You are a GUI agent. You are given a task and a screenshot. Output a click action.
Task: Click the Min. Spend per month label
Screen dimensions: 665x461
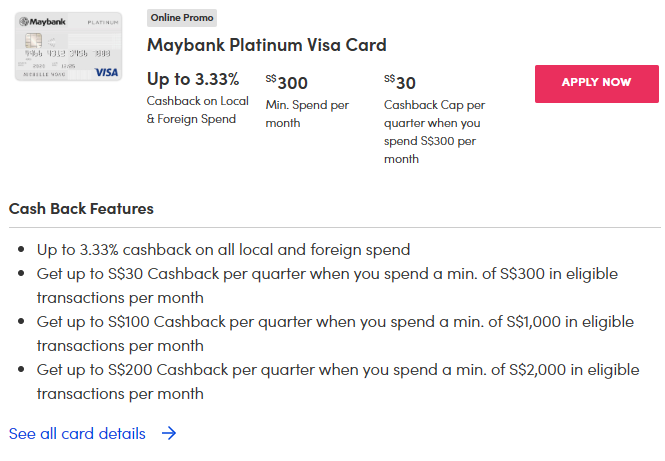305,113
